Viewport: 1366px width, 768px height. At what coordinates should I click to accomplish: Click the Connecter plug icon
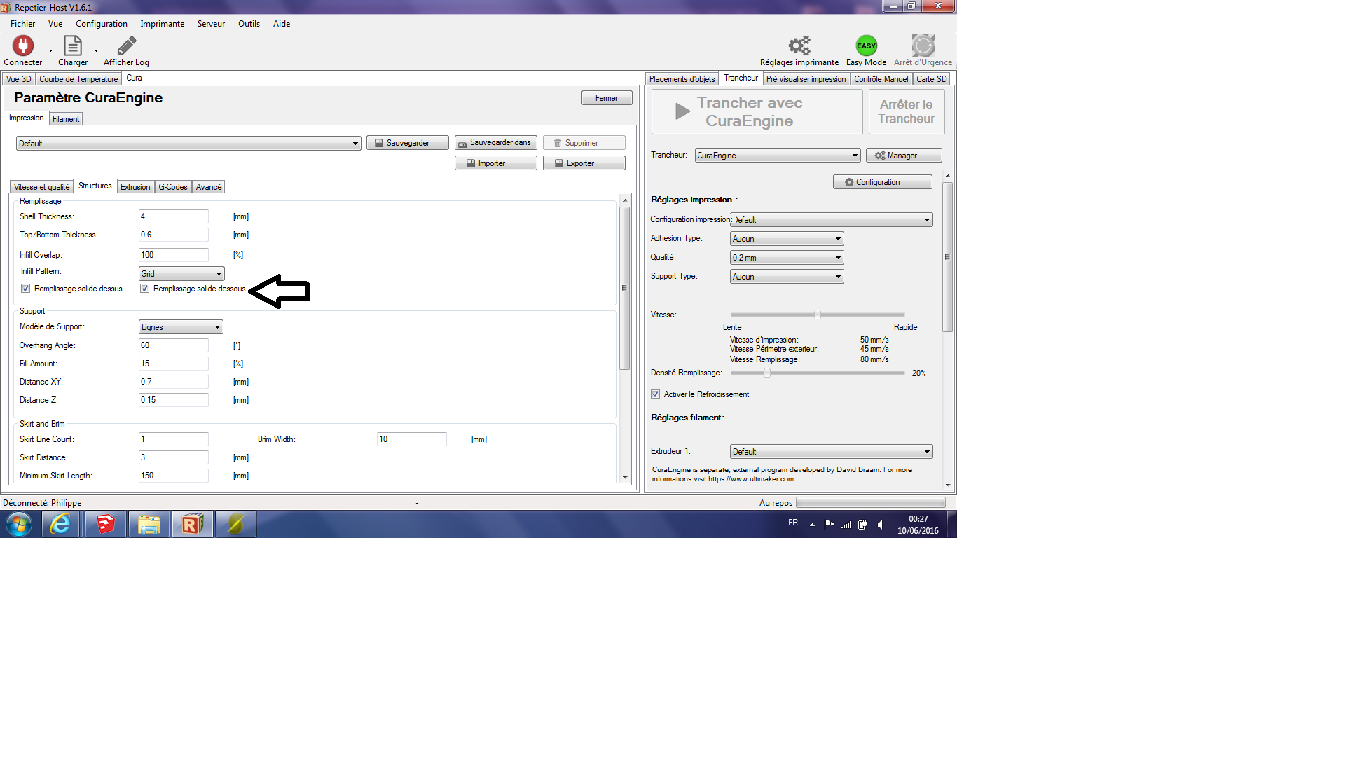pos(22,46)
